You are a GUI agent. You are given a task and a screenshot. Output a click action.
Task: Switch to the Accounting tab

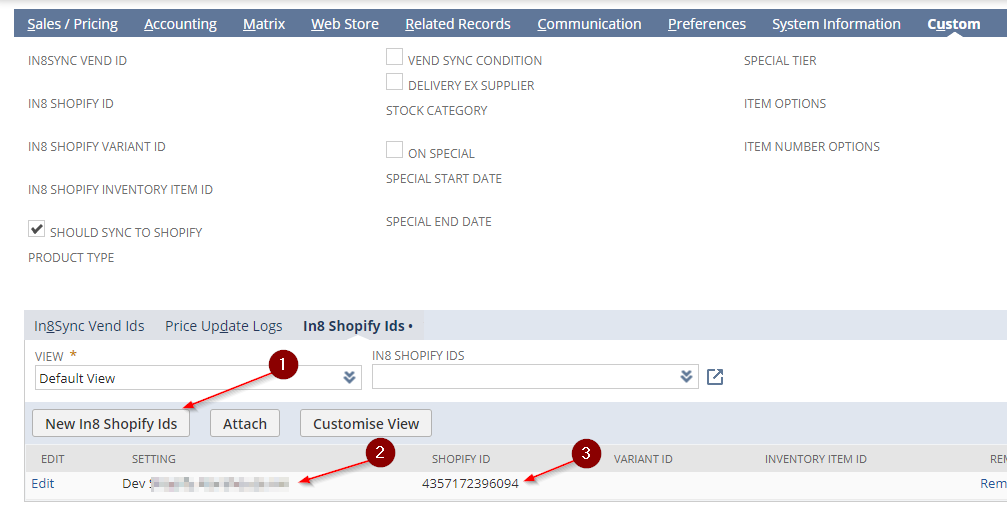180,24
